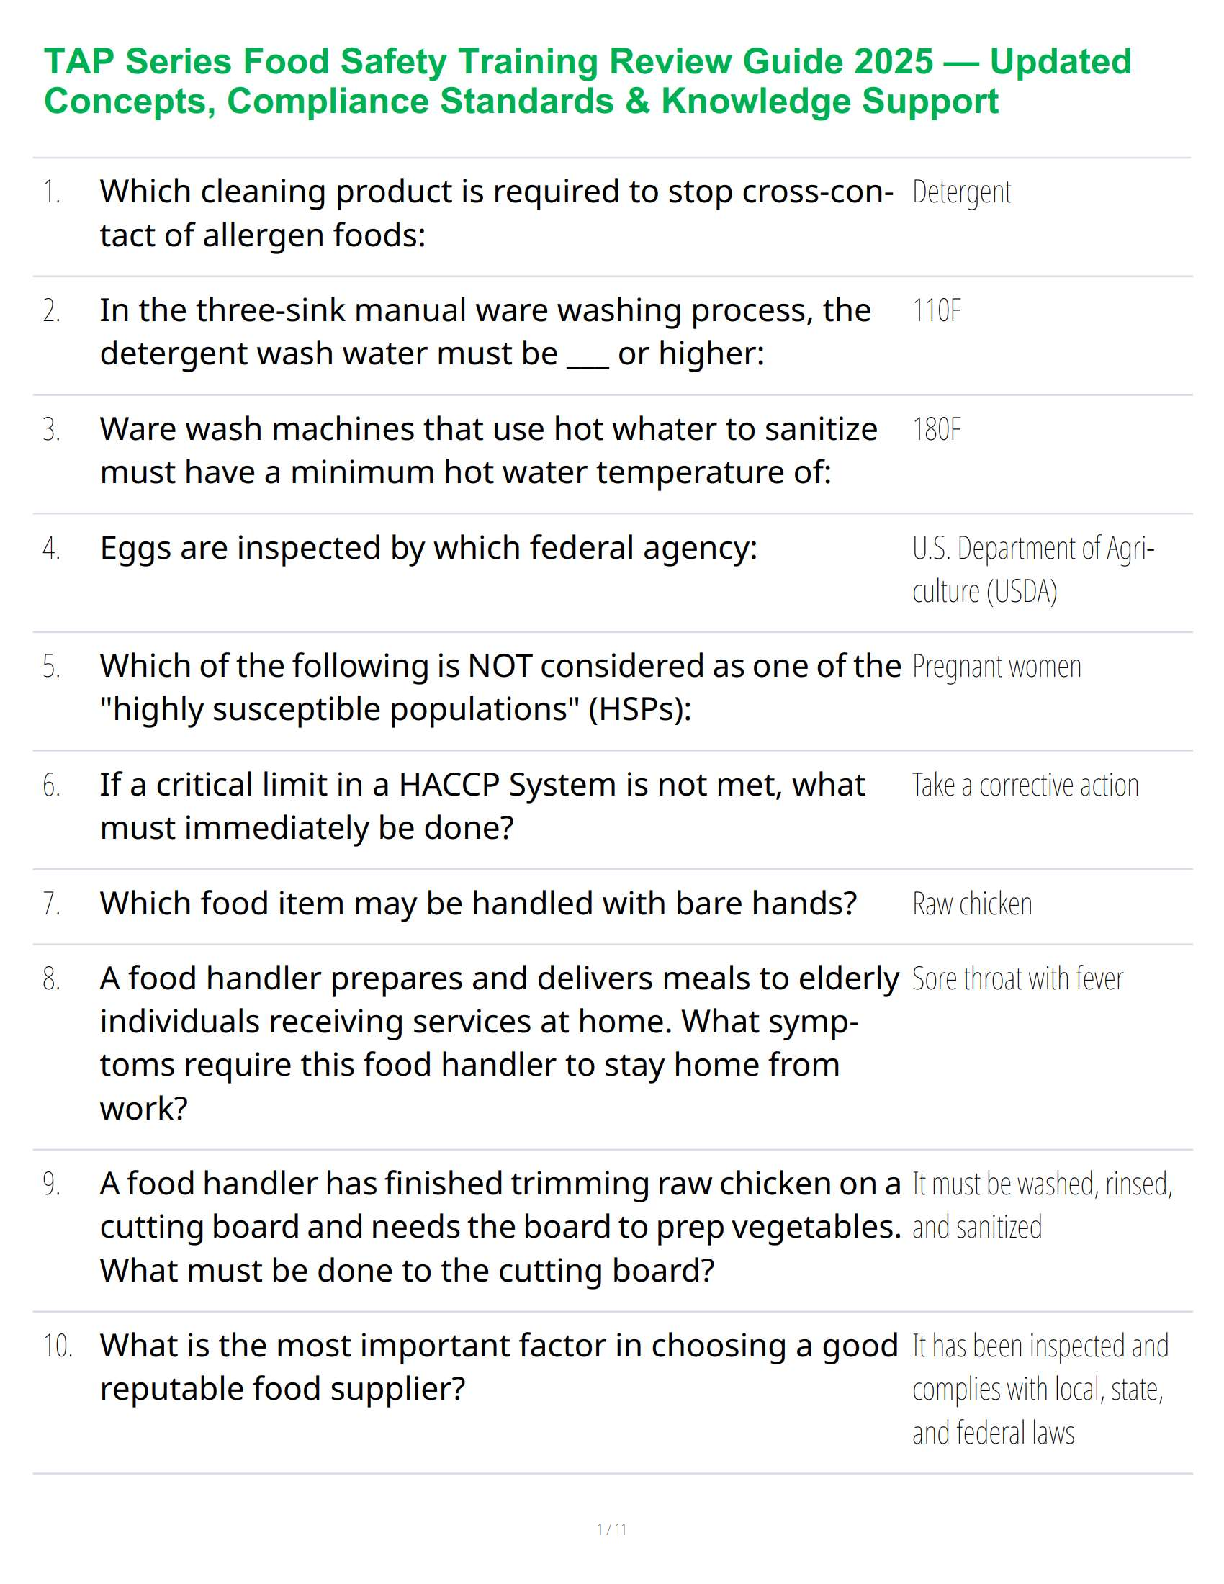The height and width of the screenshot is (1584, 1224).
Task: Click the bare hands food item question
Action: point(478,903)
